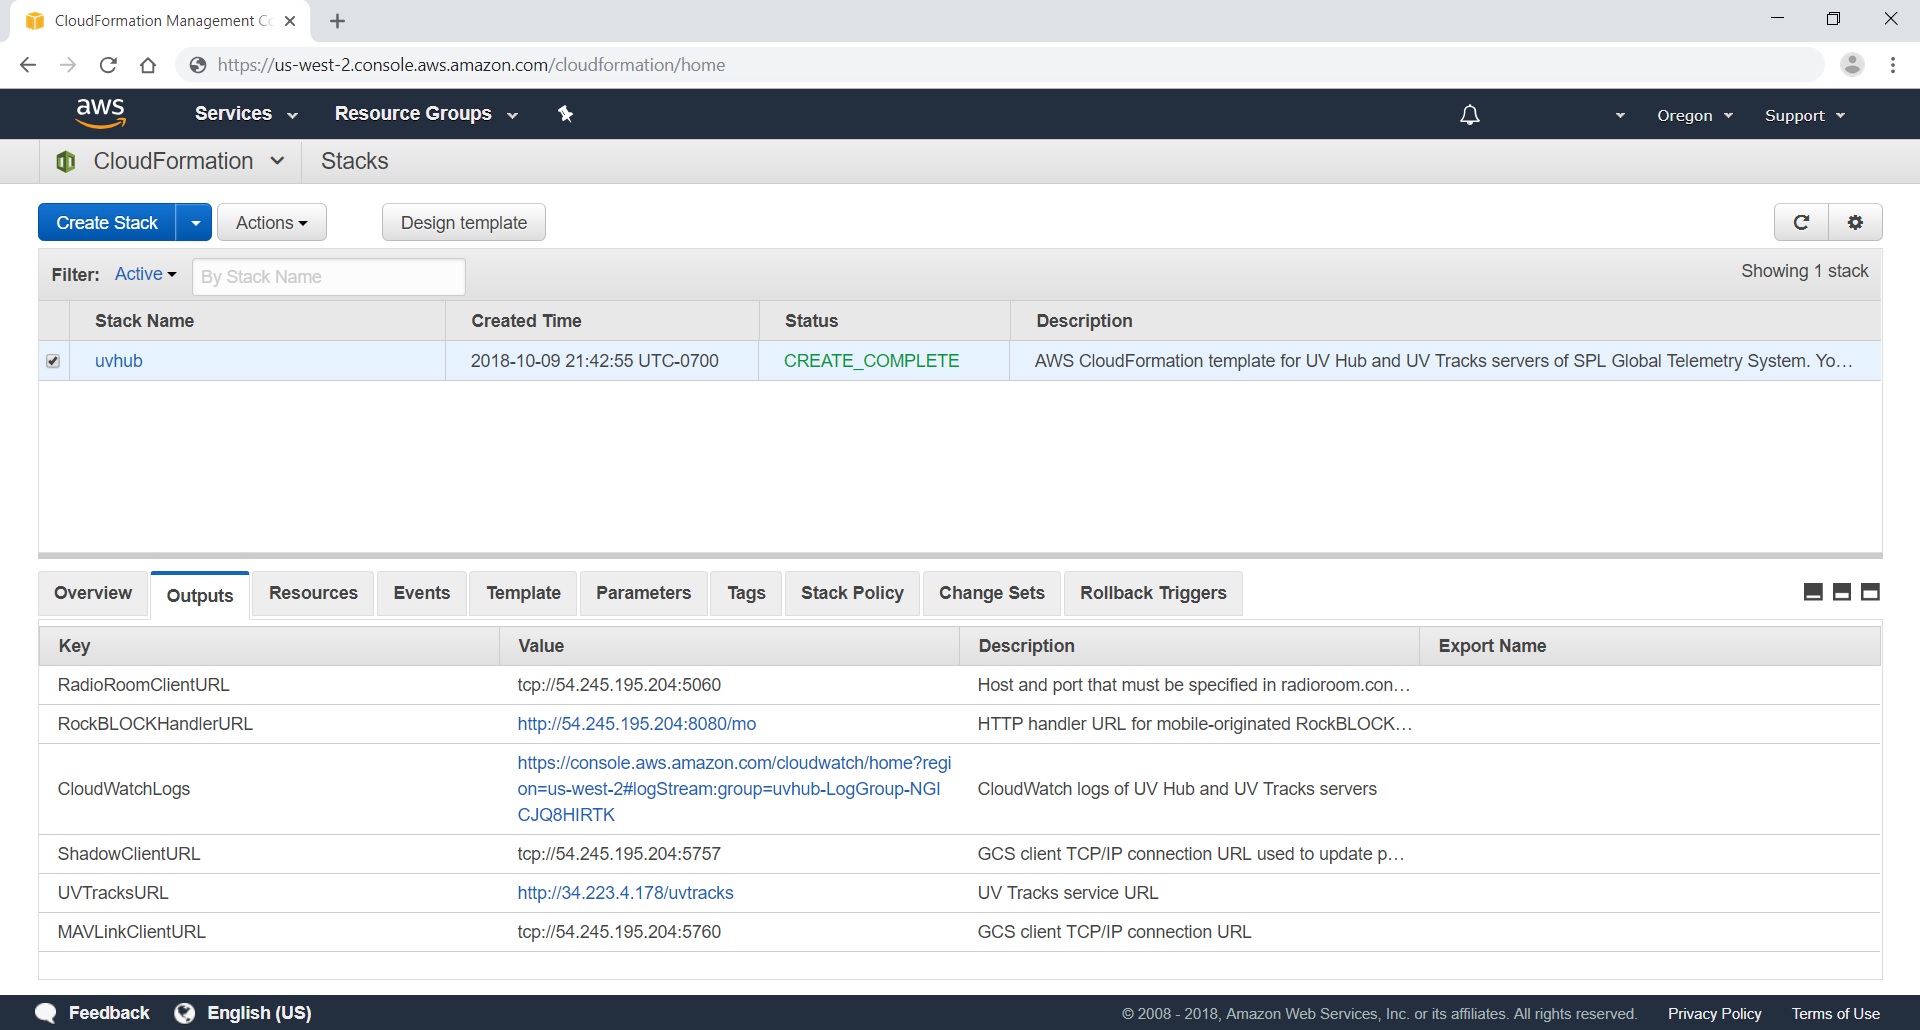Image resolution: width=1920 pixels, height=1030 pixels.
Task: Click the CloudFormation service cube icon
Action: pos(66,161)
